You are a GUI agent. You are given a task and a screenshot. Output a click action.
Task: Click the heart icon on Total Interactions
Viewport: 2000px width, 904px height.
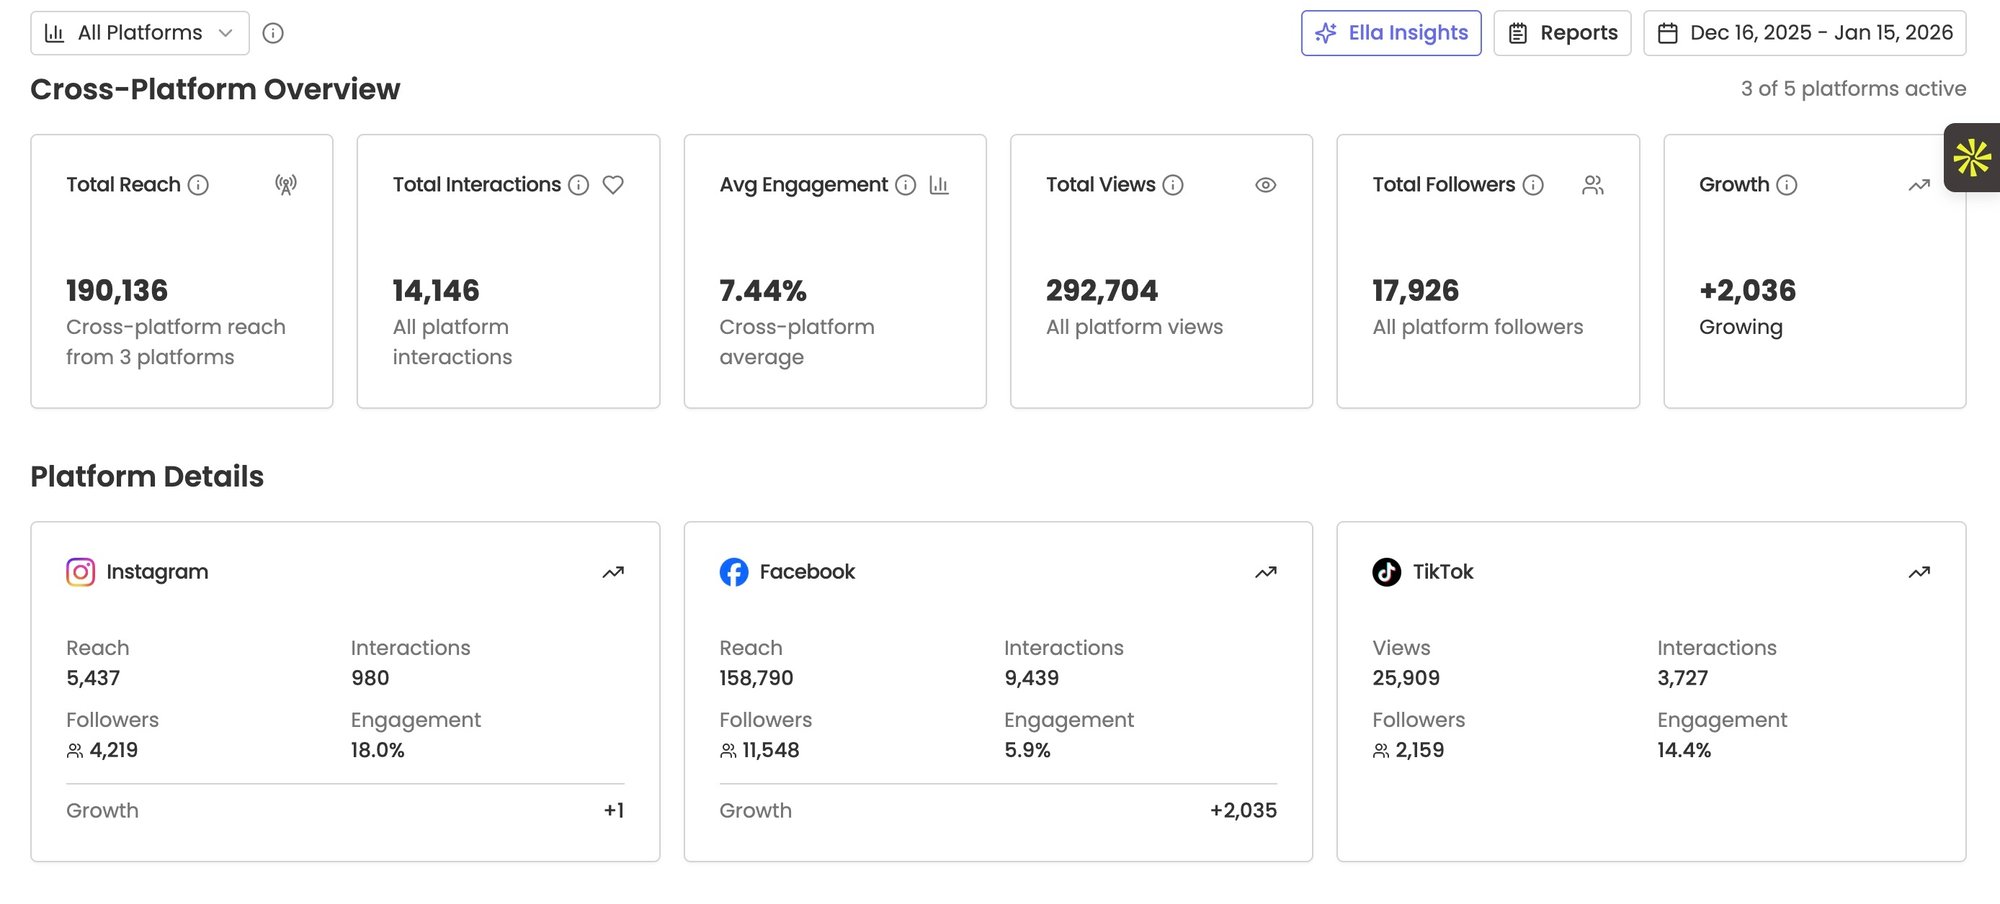(613, 185)
